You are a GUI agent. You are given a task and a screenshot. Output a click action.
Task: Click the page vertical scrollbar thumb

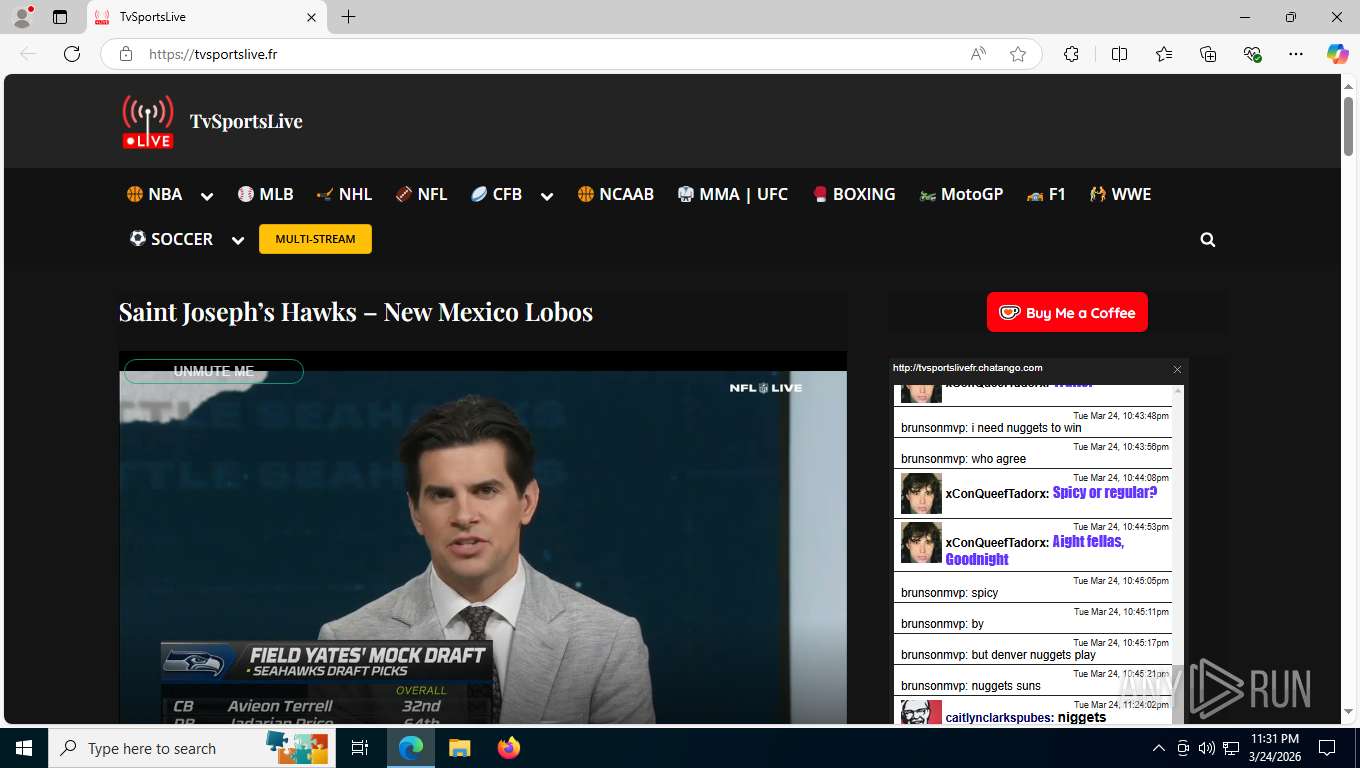(x=1348, y=125)
